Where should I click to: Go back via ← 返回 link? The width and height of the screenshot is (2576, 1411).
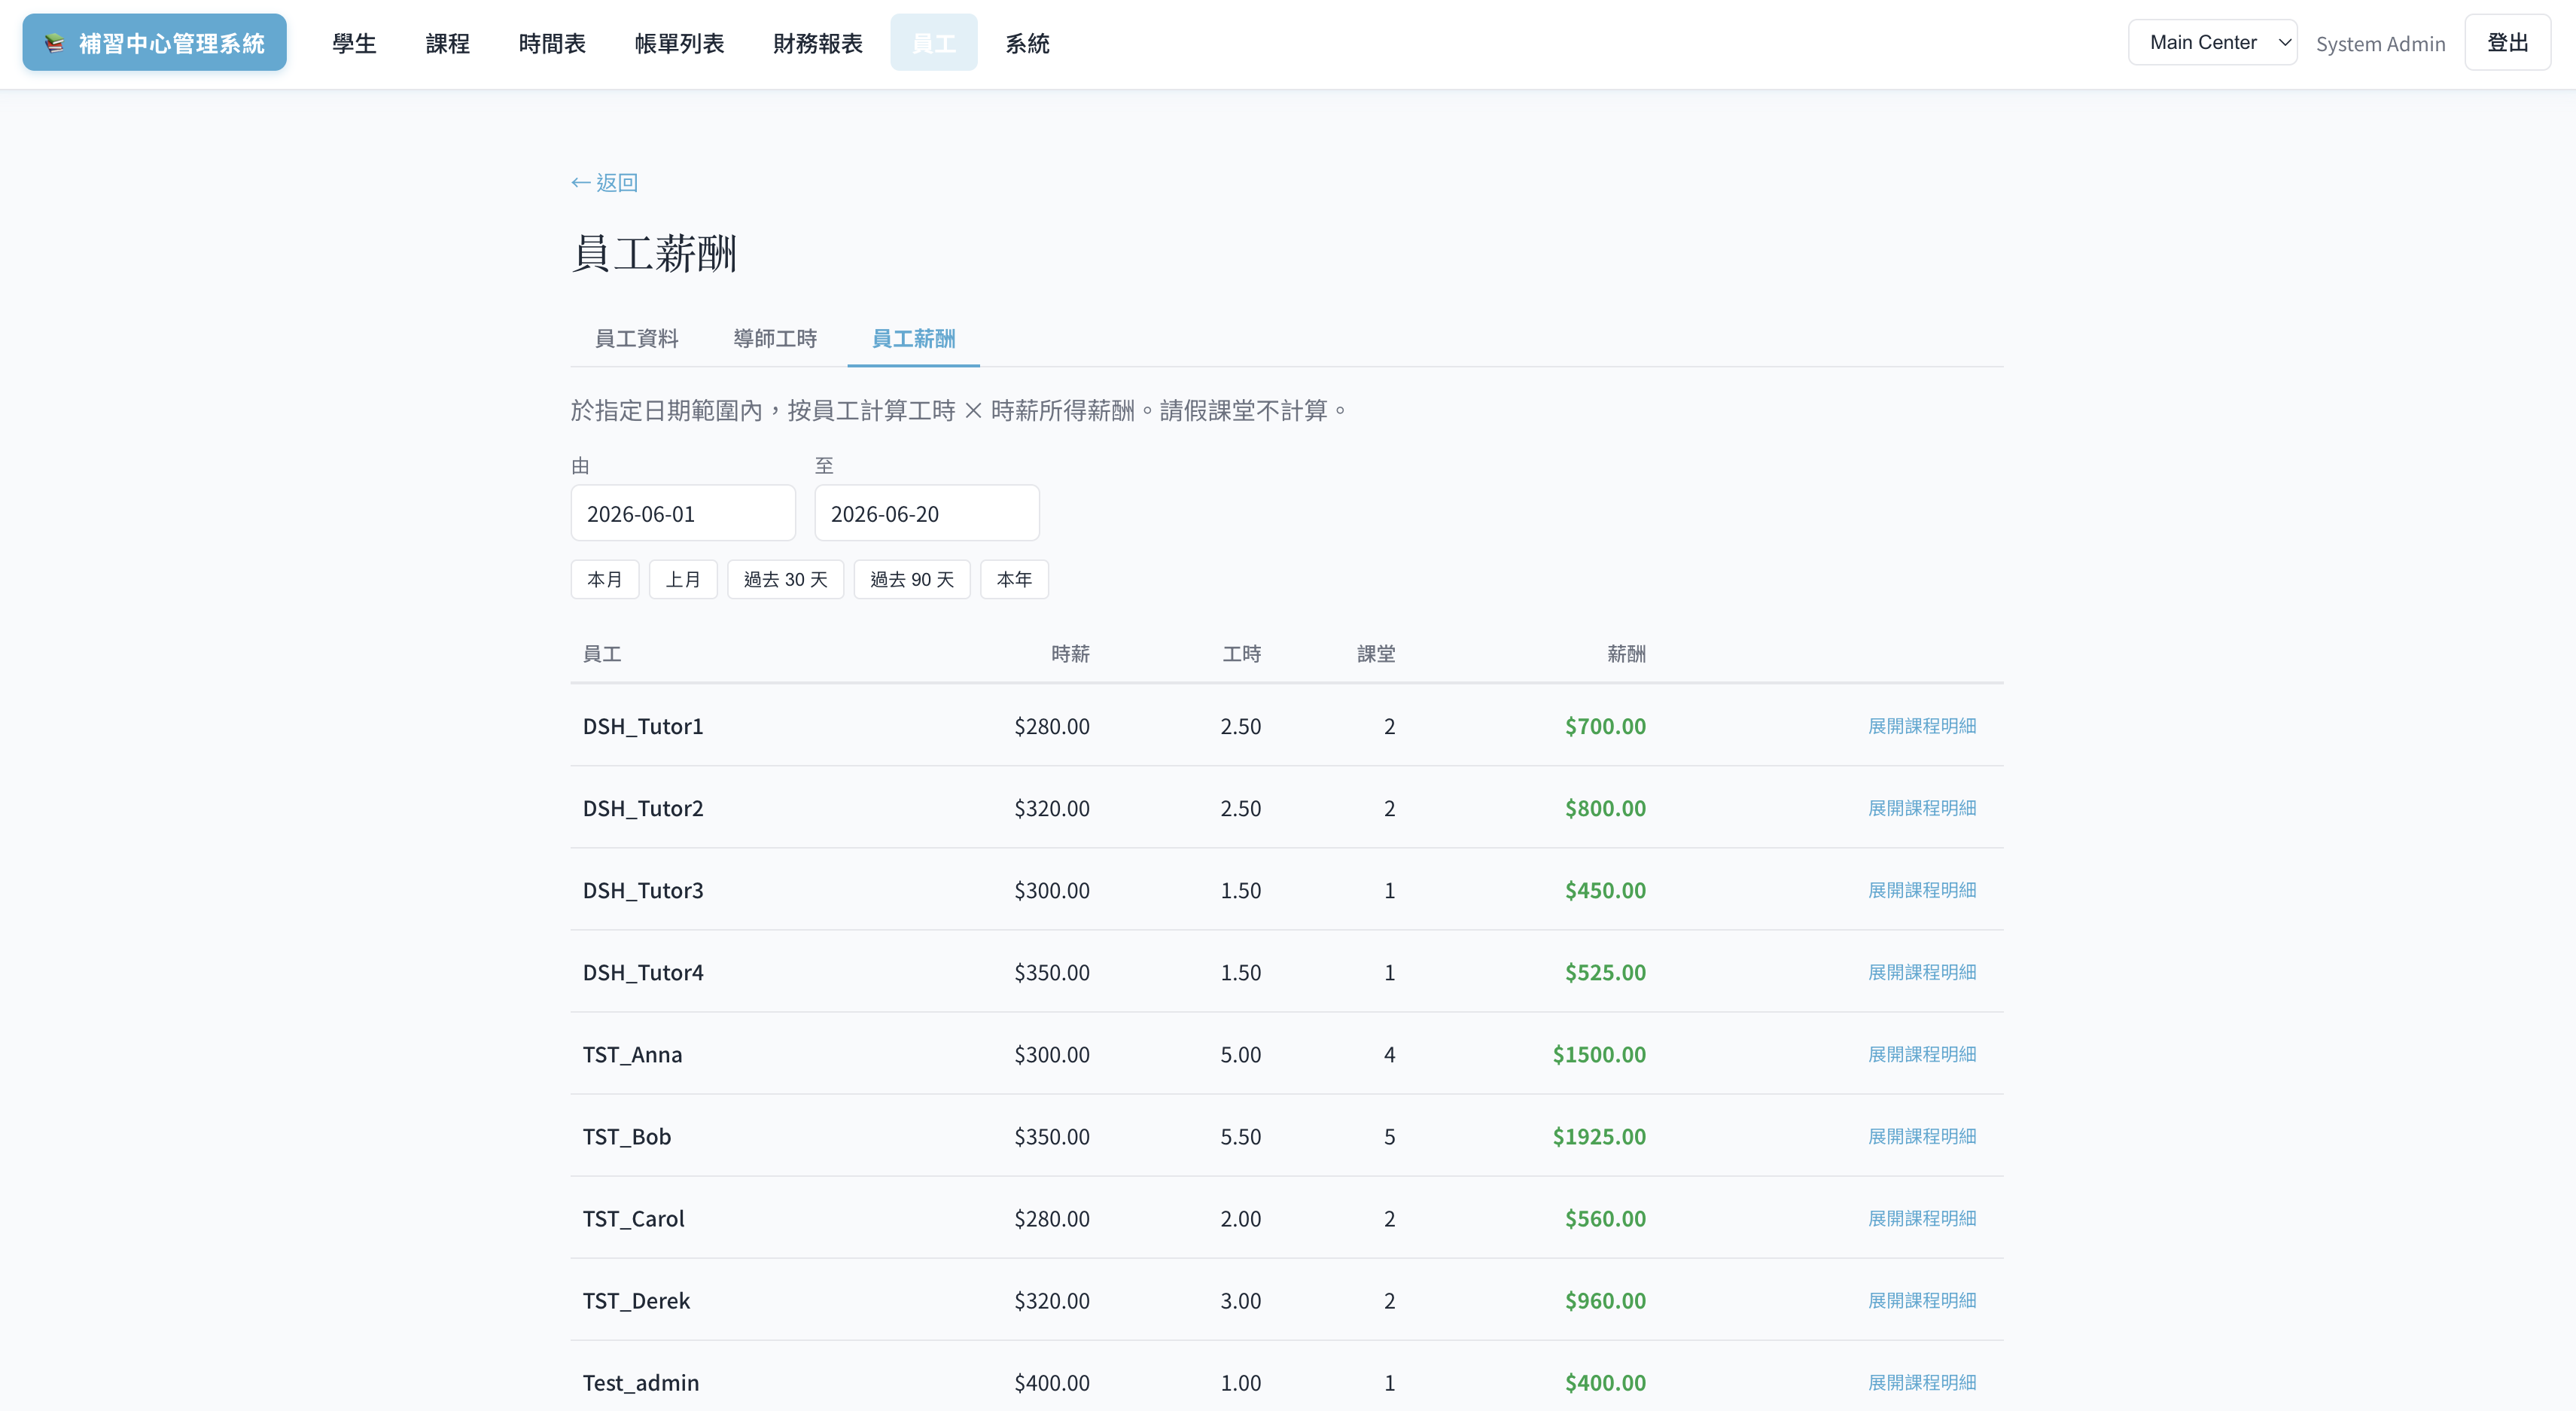(x=604, y=182)
